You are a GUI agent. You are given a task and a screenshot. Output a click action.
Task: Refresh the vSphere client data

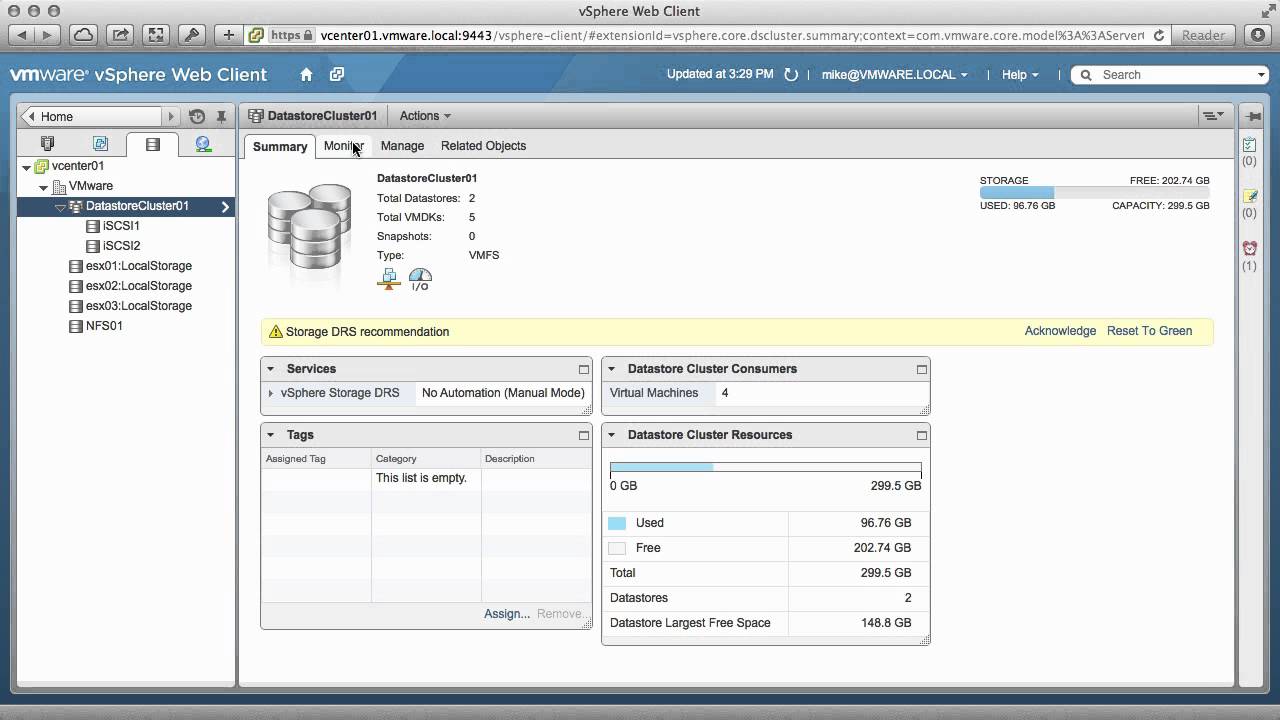tap(791, 75)
